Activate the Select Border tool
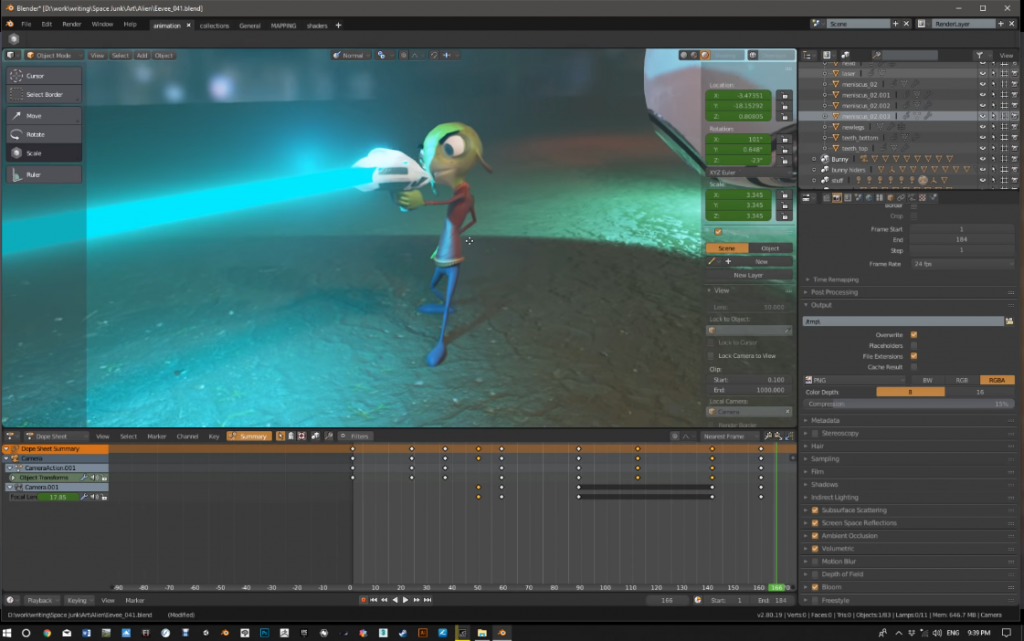This screenshot has height=641, width=1024. (x=44, y=95)
